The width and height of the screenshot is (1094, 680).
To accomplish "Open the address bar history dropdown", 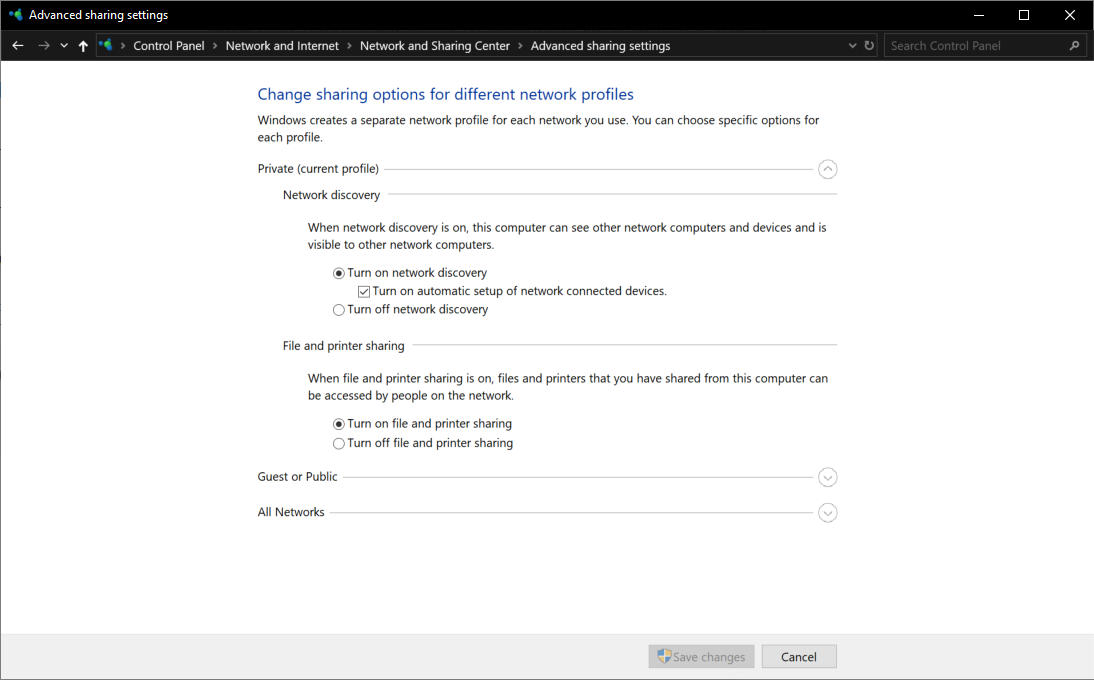I will coord(852,46).
